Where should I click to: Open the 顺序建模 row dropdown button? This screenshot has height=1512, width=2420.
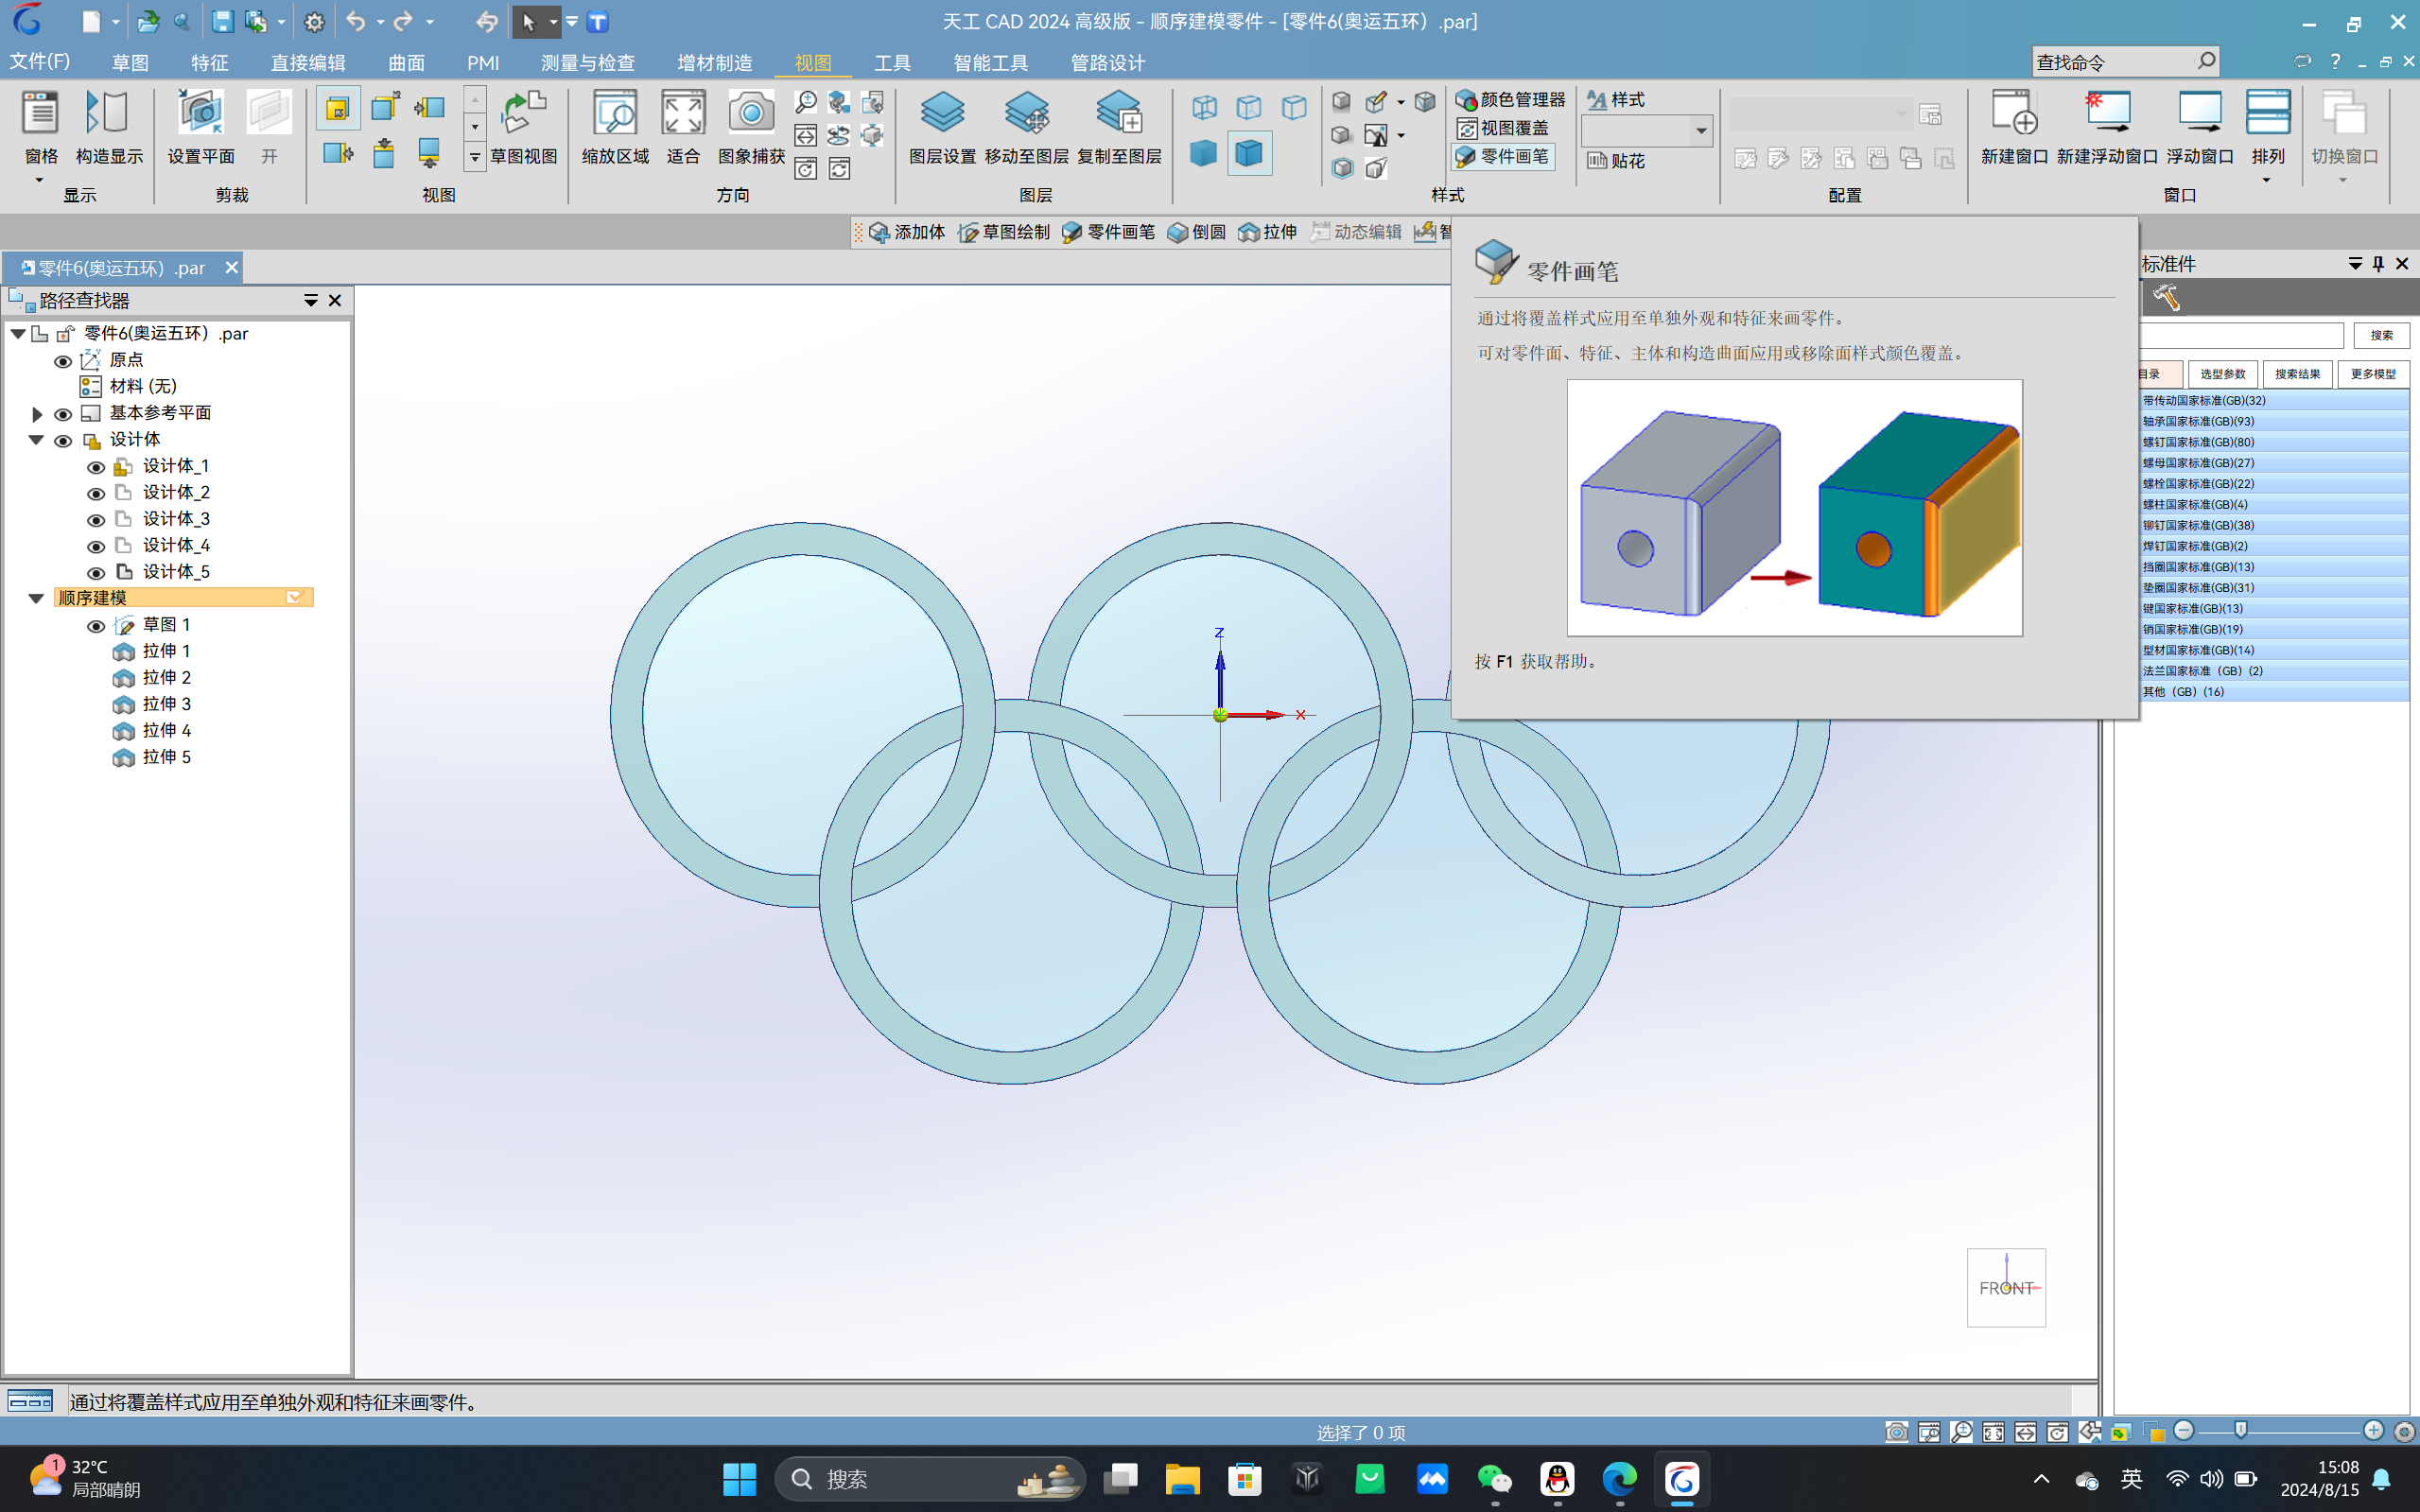pos(295,597)
